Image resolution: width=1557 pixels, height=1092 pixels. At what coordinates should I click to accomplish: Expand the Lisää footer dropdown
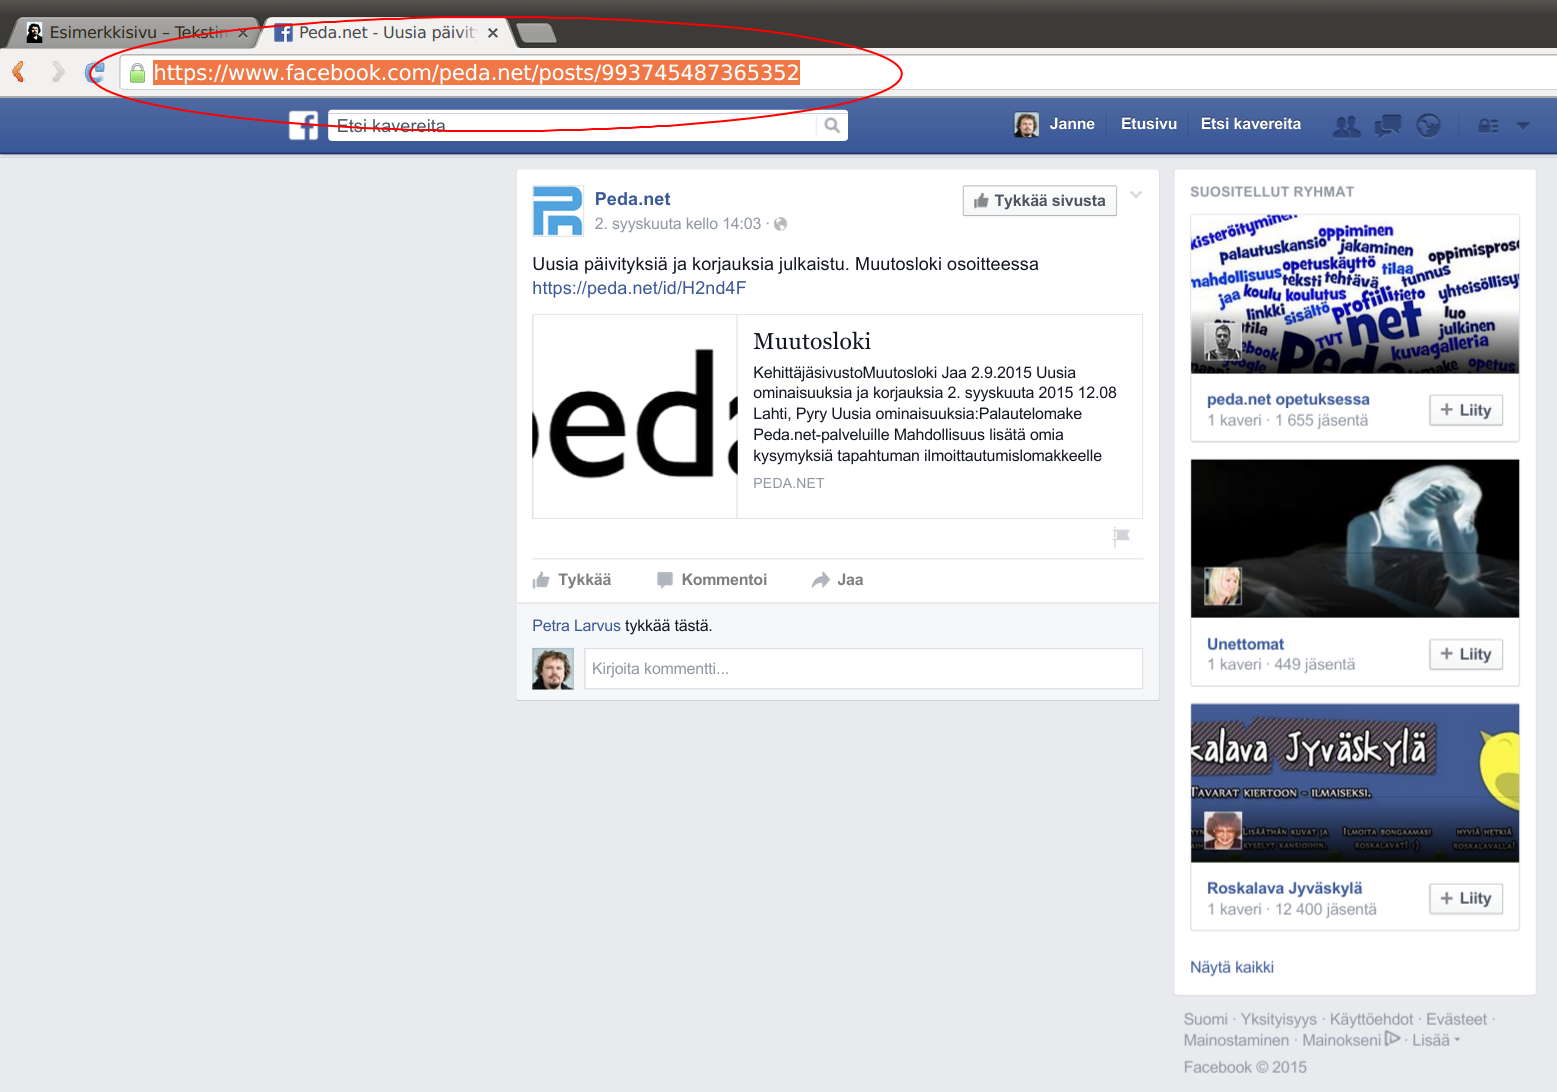1436,1040
